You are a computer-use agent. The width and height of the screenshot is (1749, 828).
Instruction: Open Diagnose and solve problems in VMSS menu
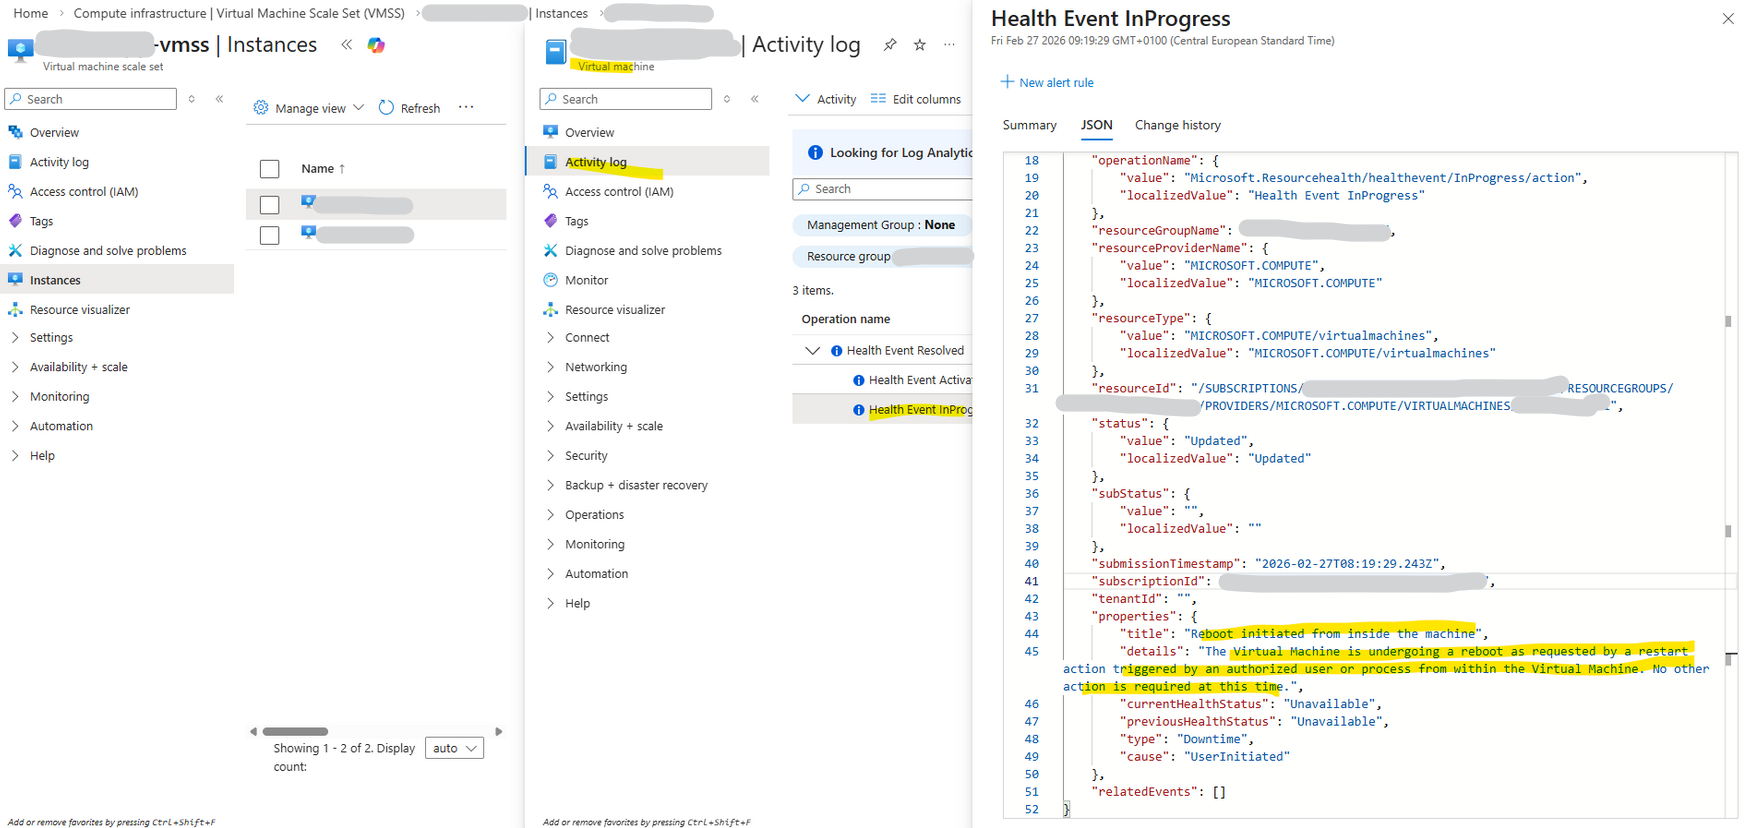[108, 251]
